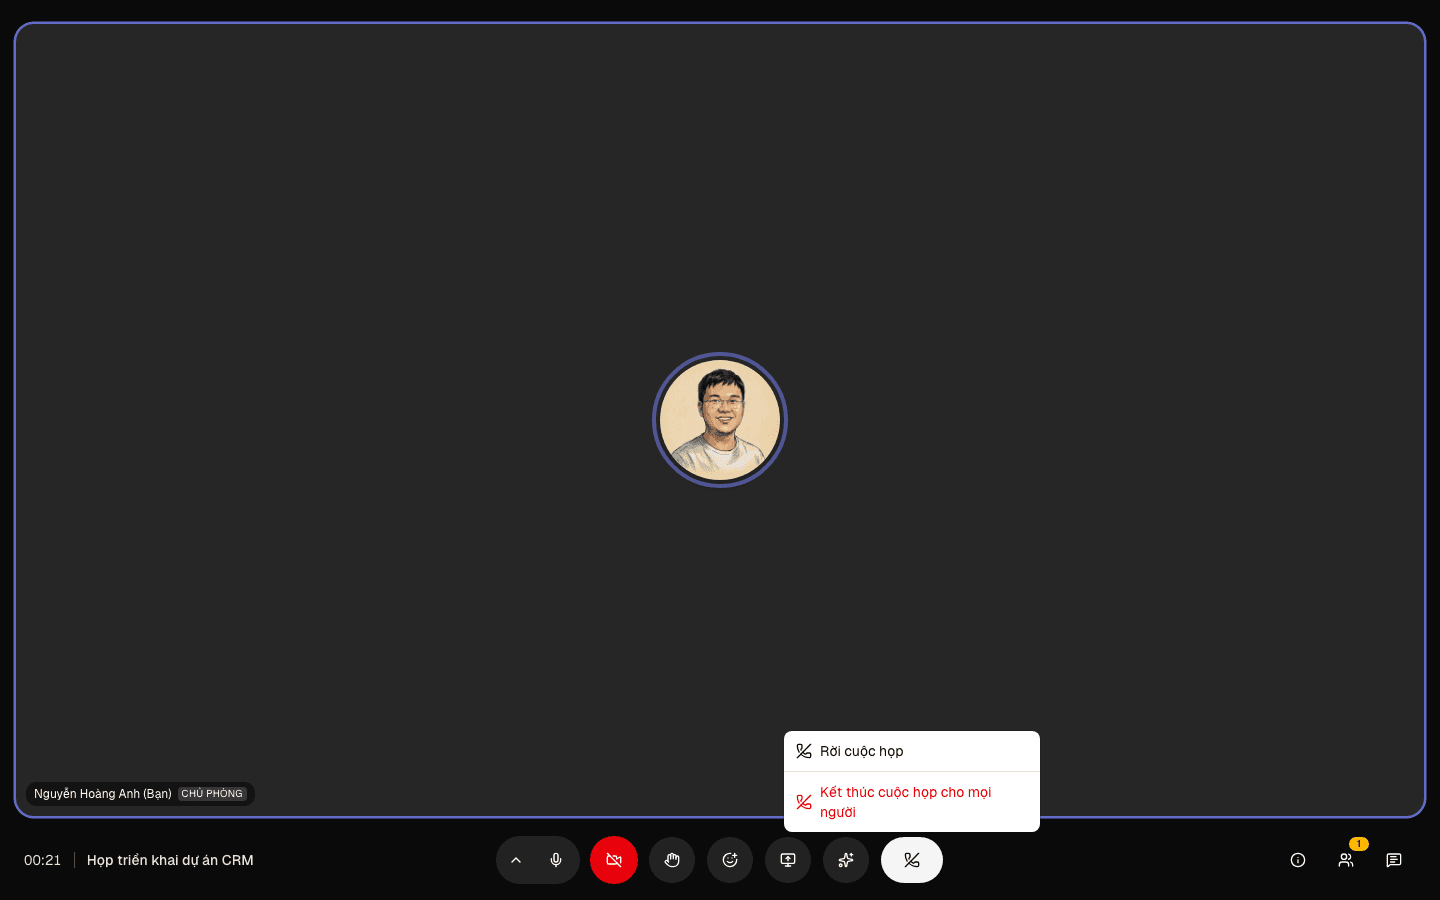Select "Kết thúc cuộc họp cho mọi người"
Screen dimensions: 1440x900
tap(912, 802)
